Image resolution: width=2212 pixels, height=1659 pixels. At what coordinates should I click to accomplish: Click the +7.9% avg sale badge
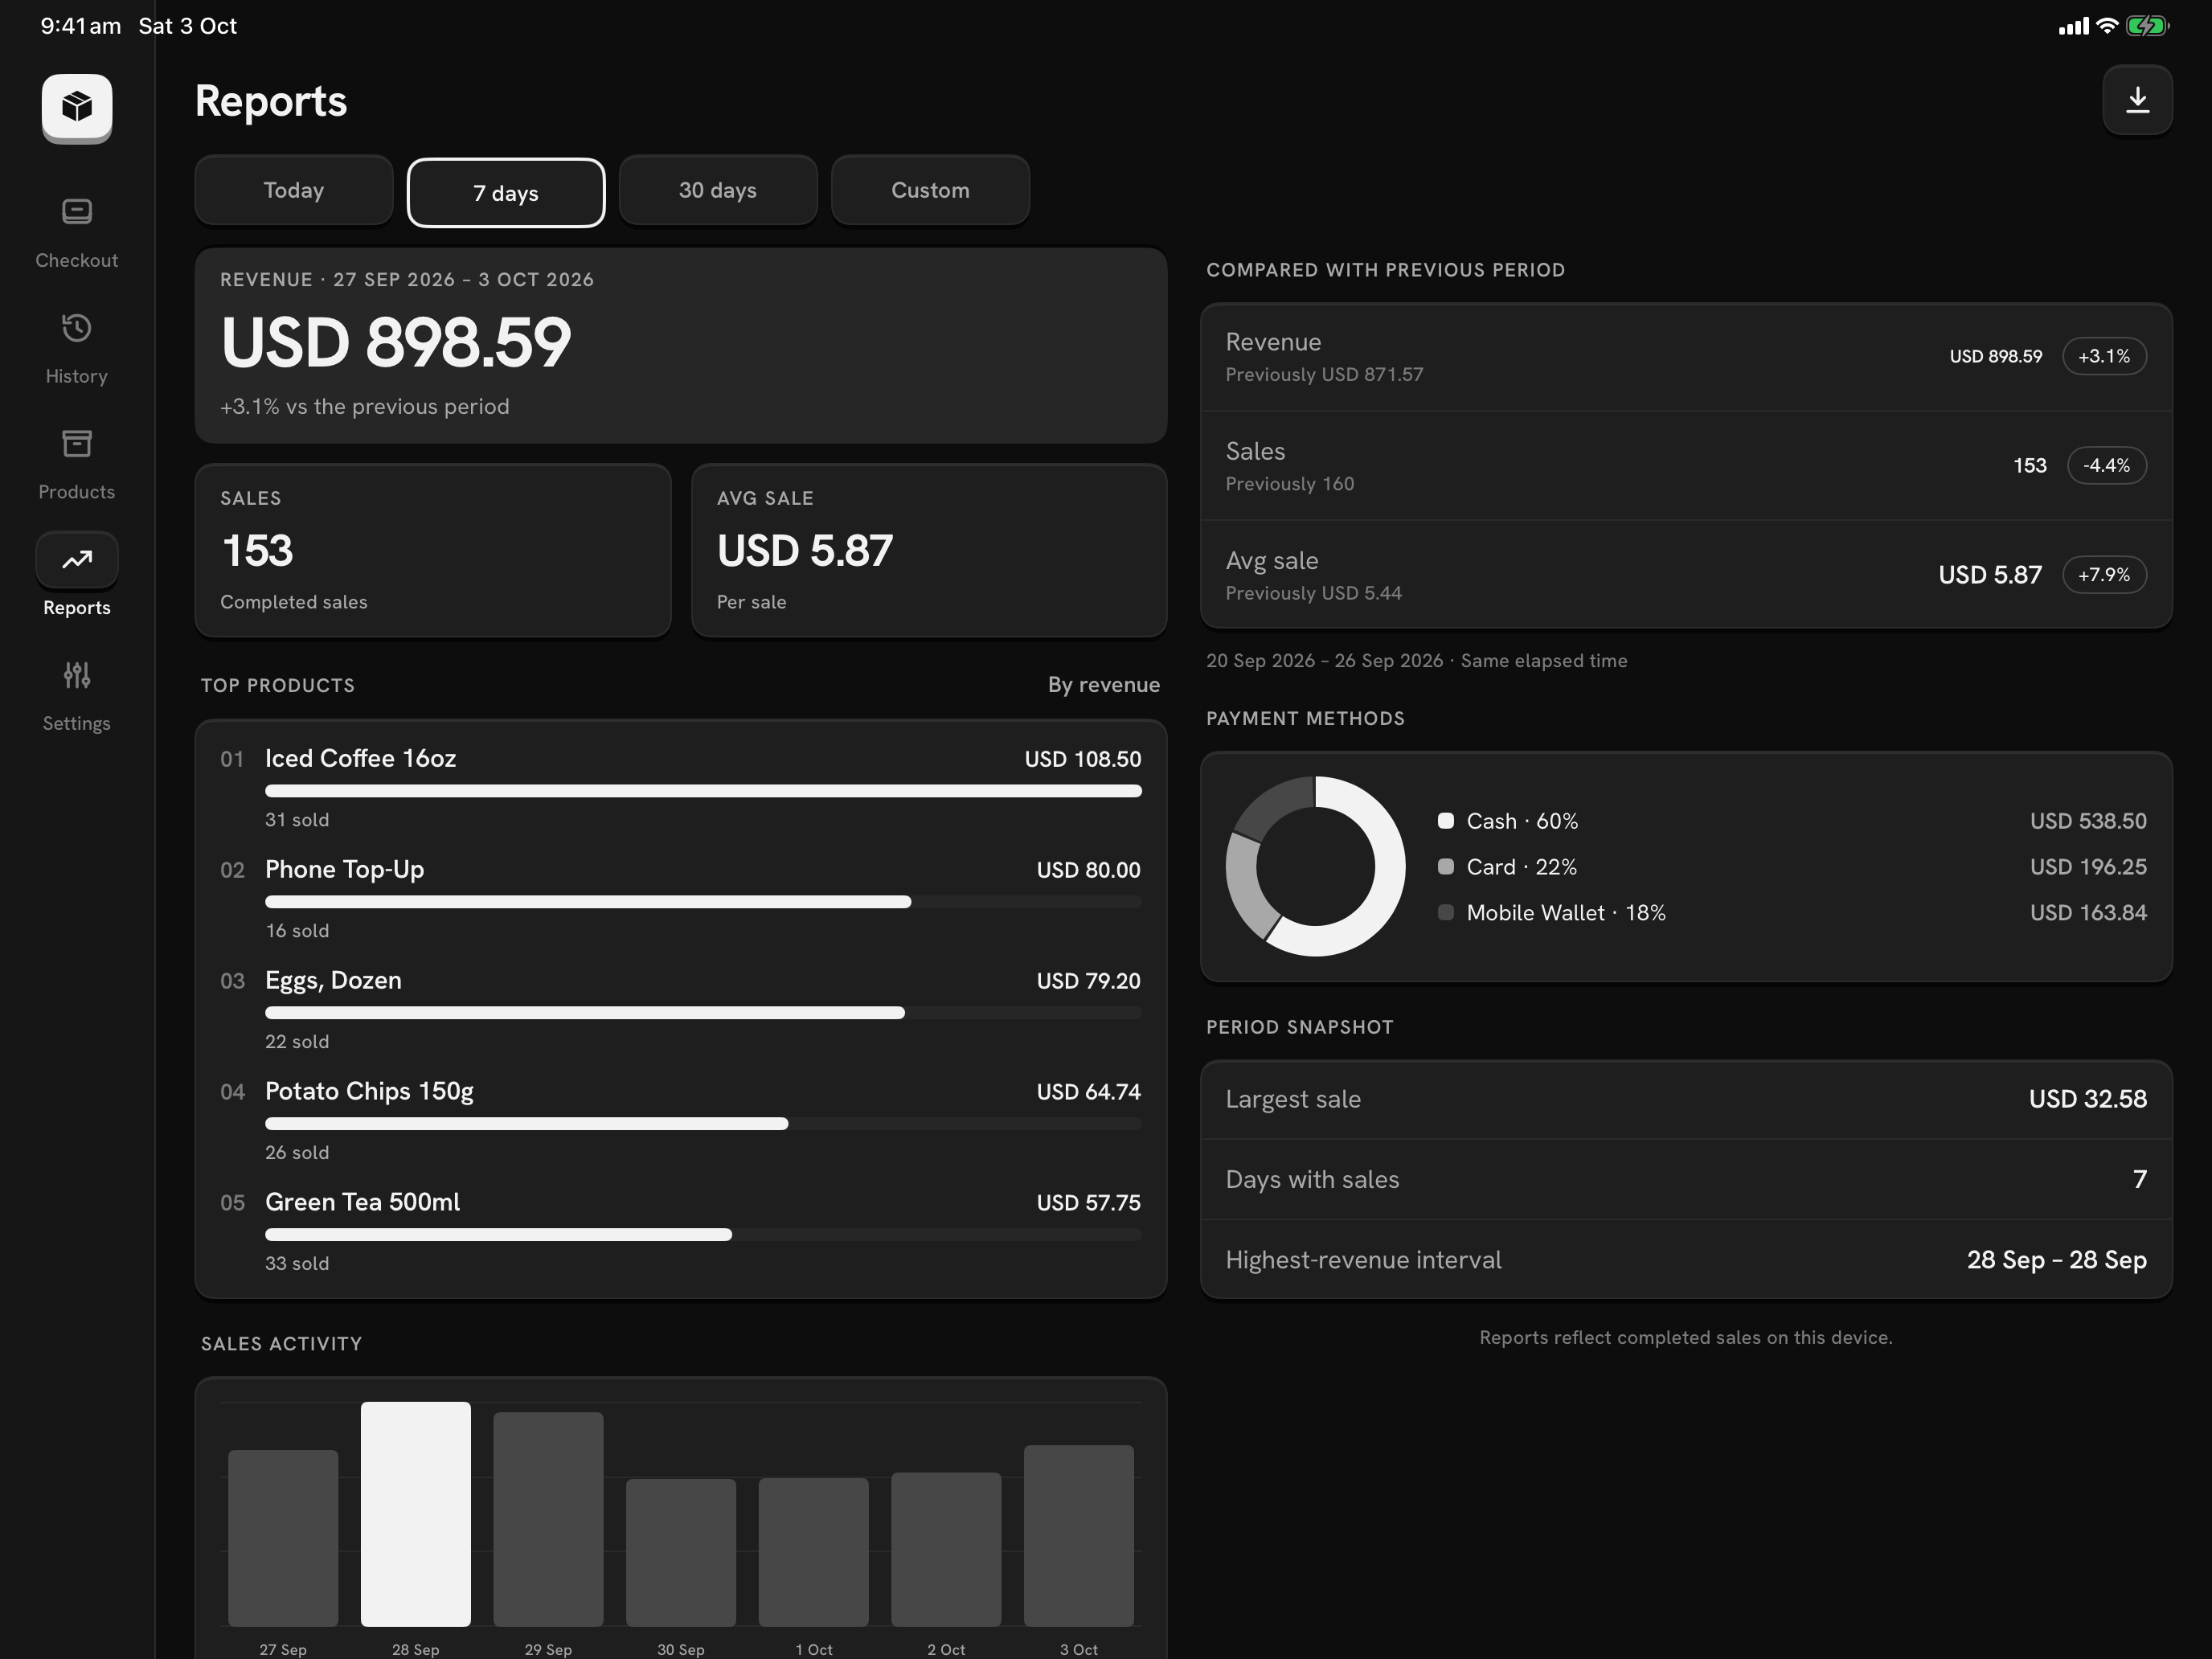(x=2104, y=575)
